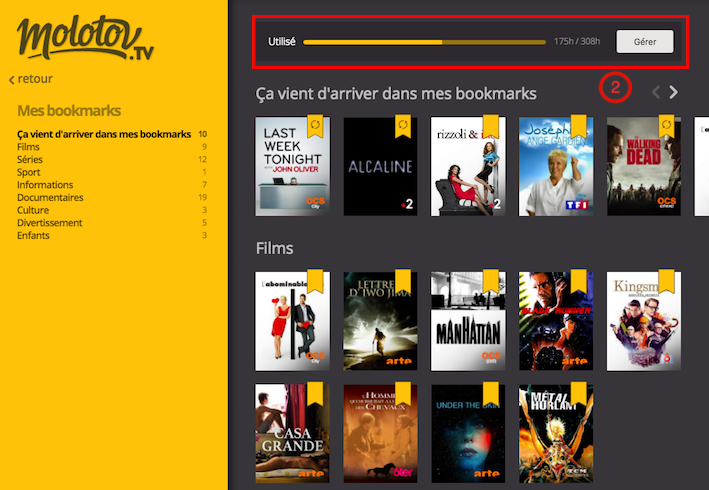Open the Casa Grande poster
The image size is (709, 490).
pos(292,433)
